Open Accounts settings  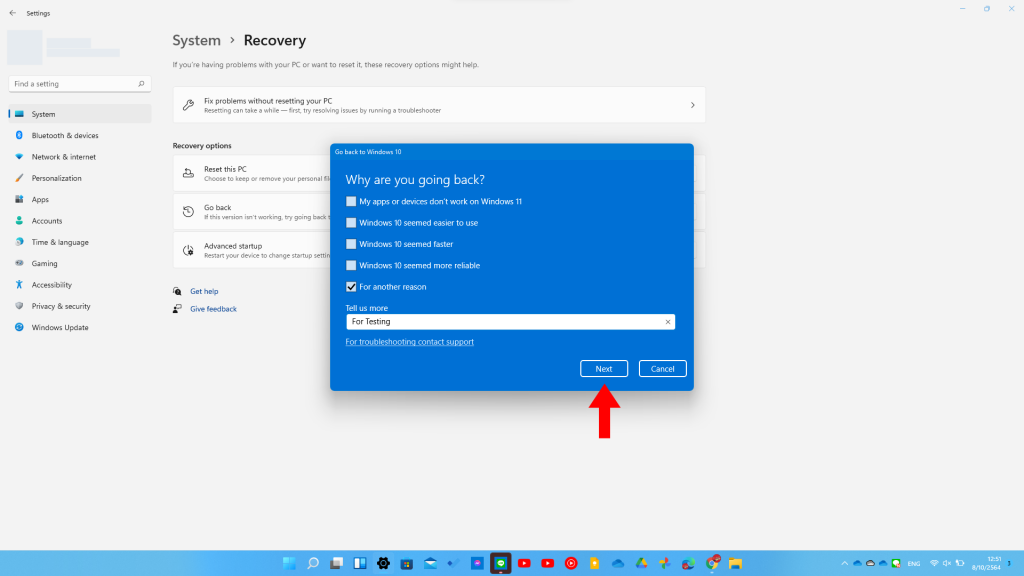coord(80,221)
